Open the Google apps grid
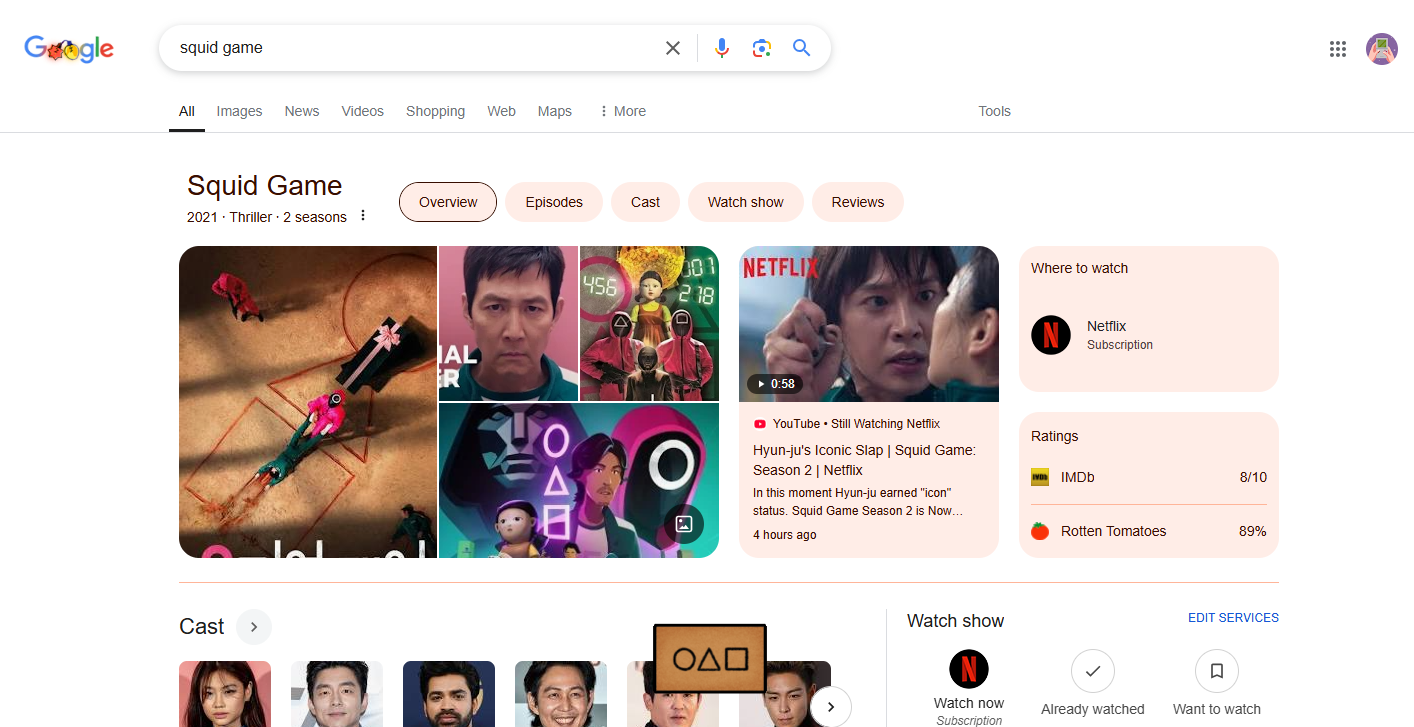 pyautogui.click(x=1338, y=49)
